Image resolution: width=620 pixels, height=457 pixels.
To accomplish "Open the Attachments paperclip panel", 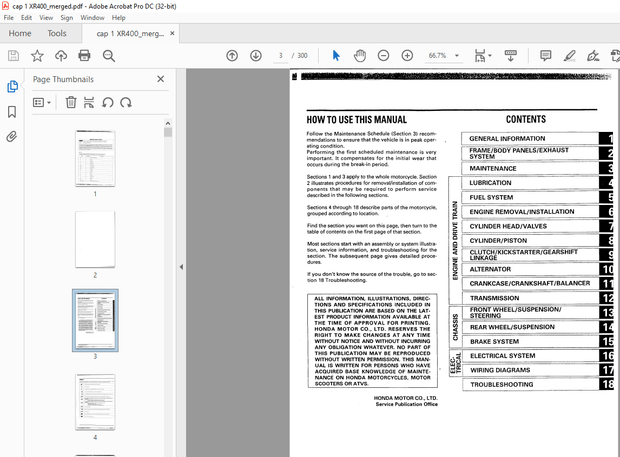I will coord(12,137).
